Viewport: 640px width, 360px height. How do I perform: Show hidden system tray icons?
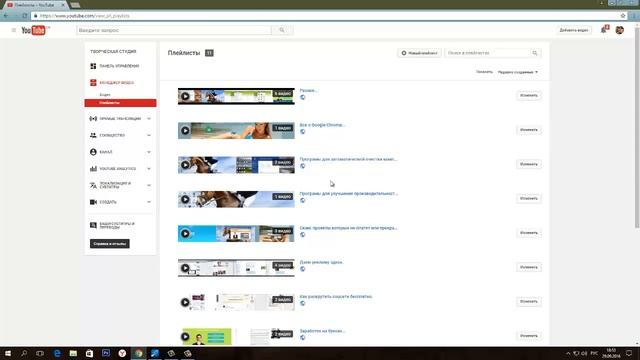point(568,353)
